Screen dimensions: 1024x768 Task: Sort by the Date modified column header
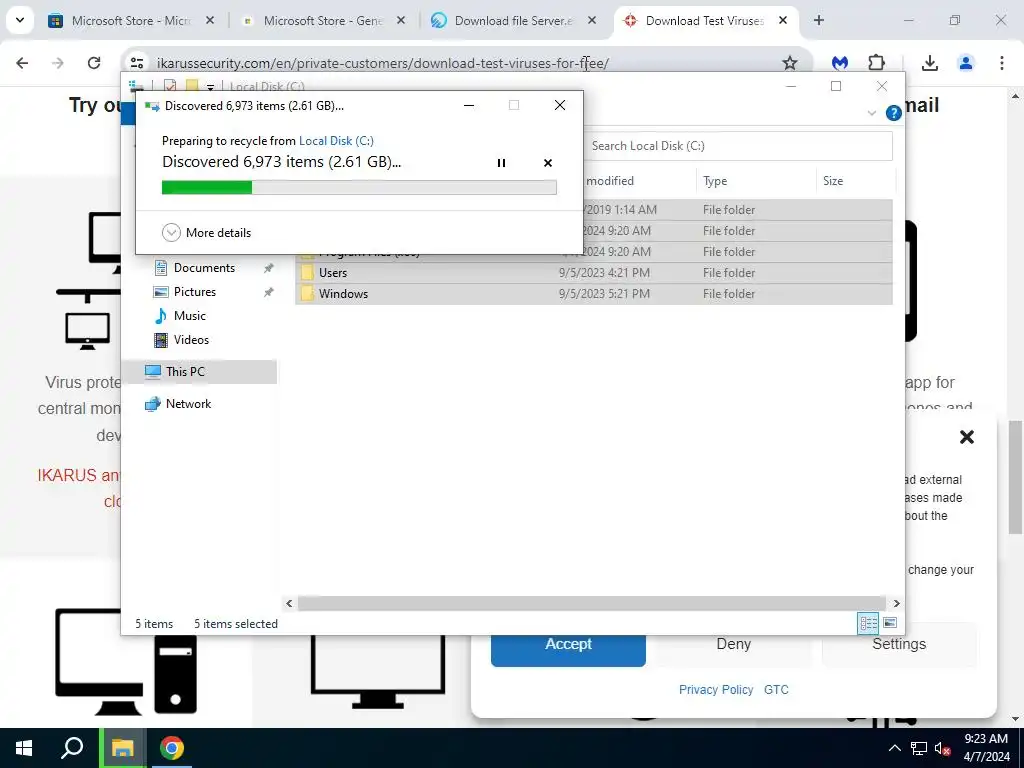point(637,181)
